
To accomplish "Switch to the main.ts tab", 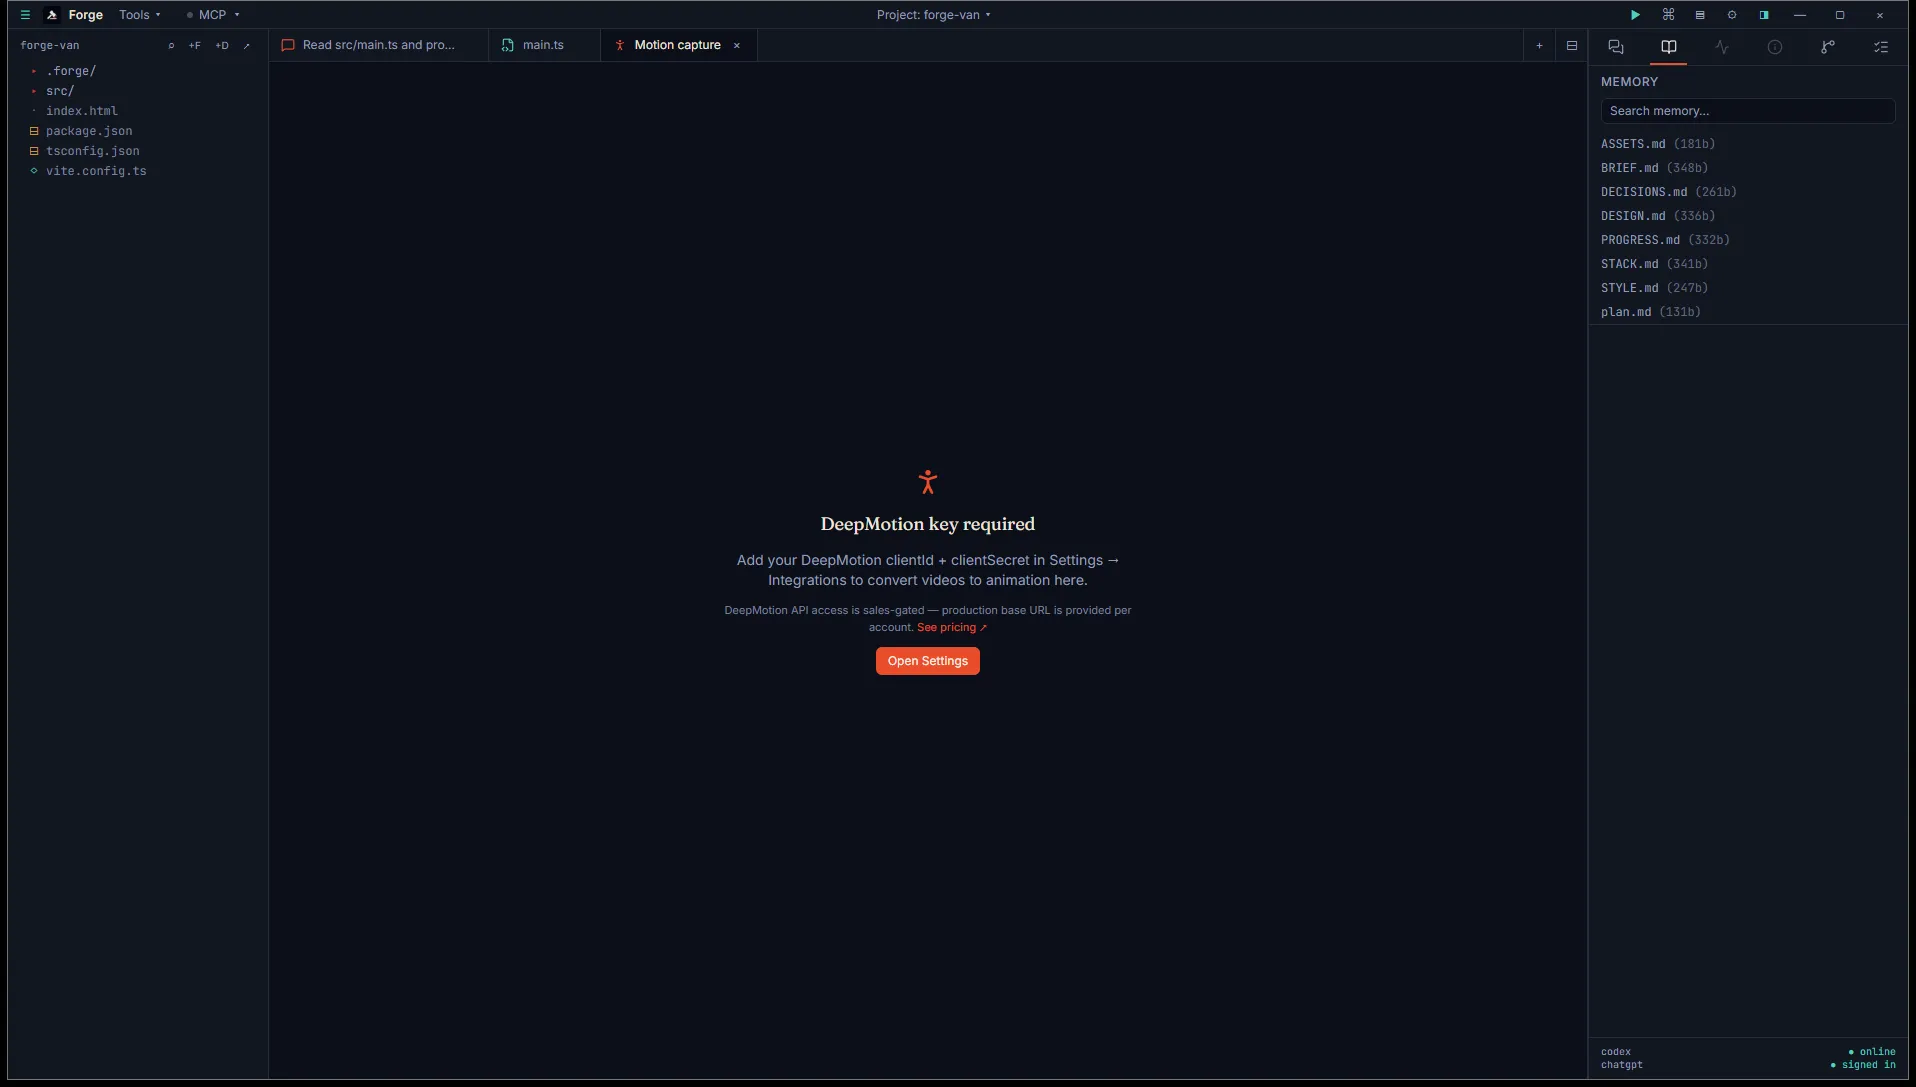I will (543, 45).
